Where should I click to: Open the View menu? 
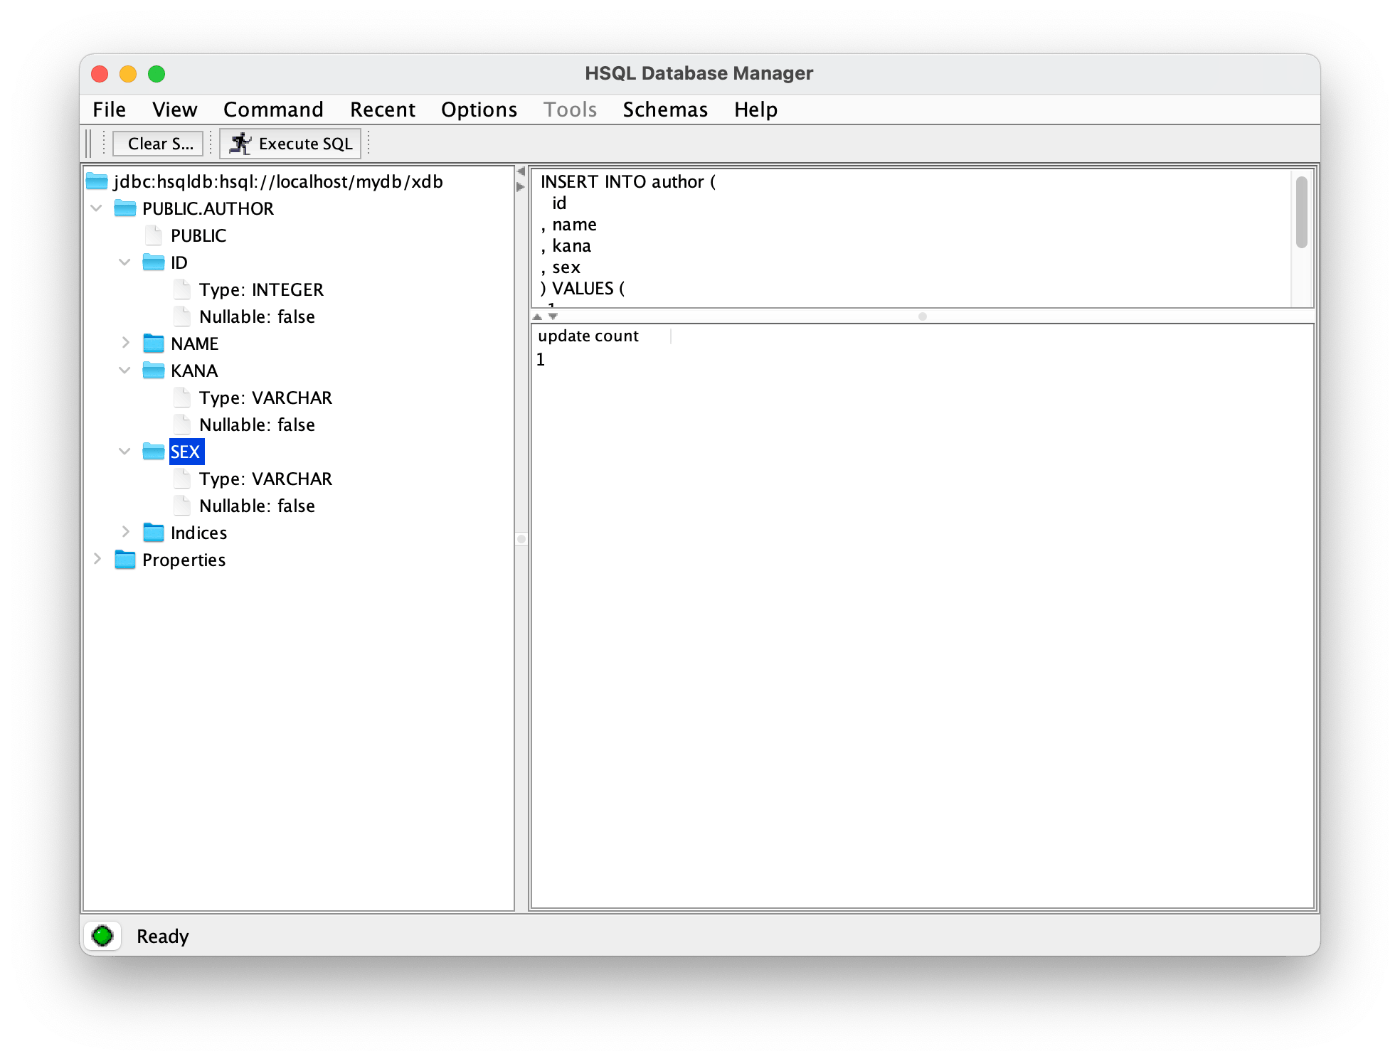click(175, 110)
